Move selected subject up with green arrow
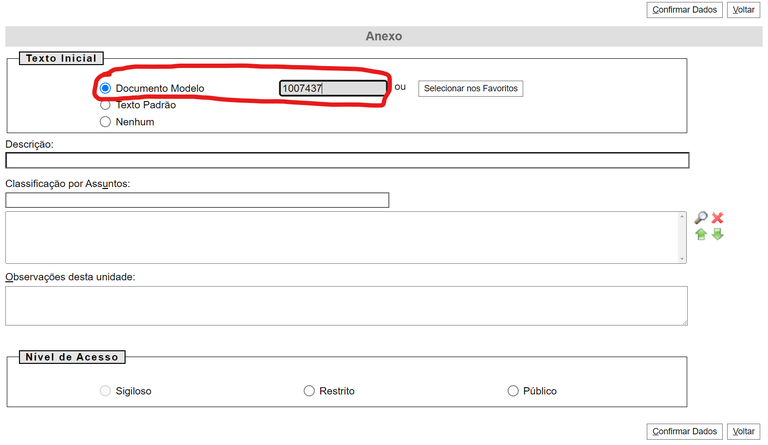This screenshot has width=768, height=445. [701, 234]
